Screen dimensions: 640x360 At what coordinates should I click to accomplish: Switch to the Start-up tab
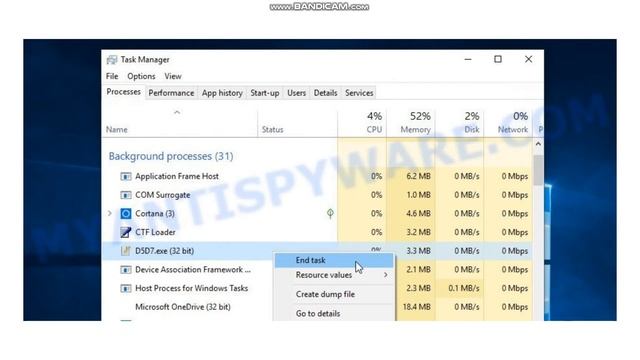[265, 93]
